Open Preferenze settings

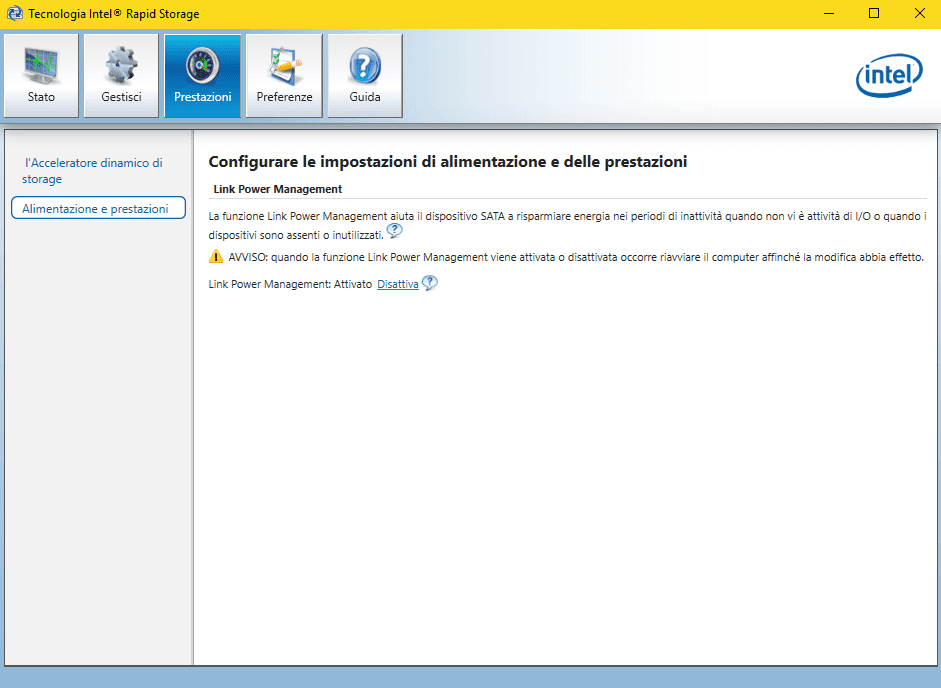[284, 76]
